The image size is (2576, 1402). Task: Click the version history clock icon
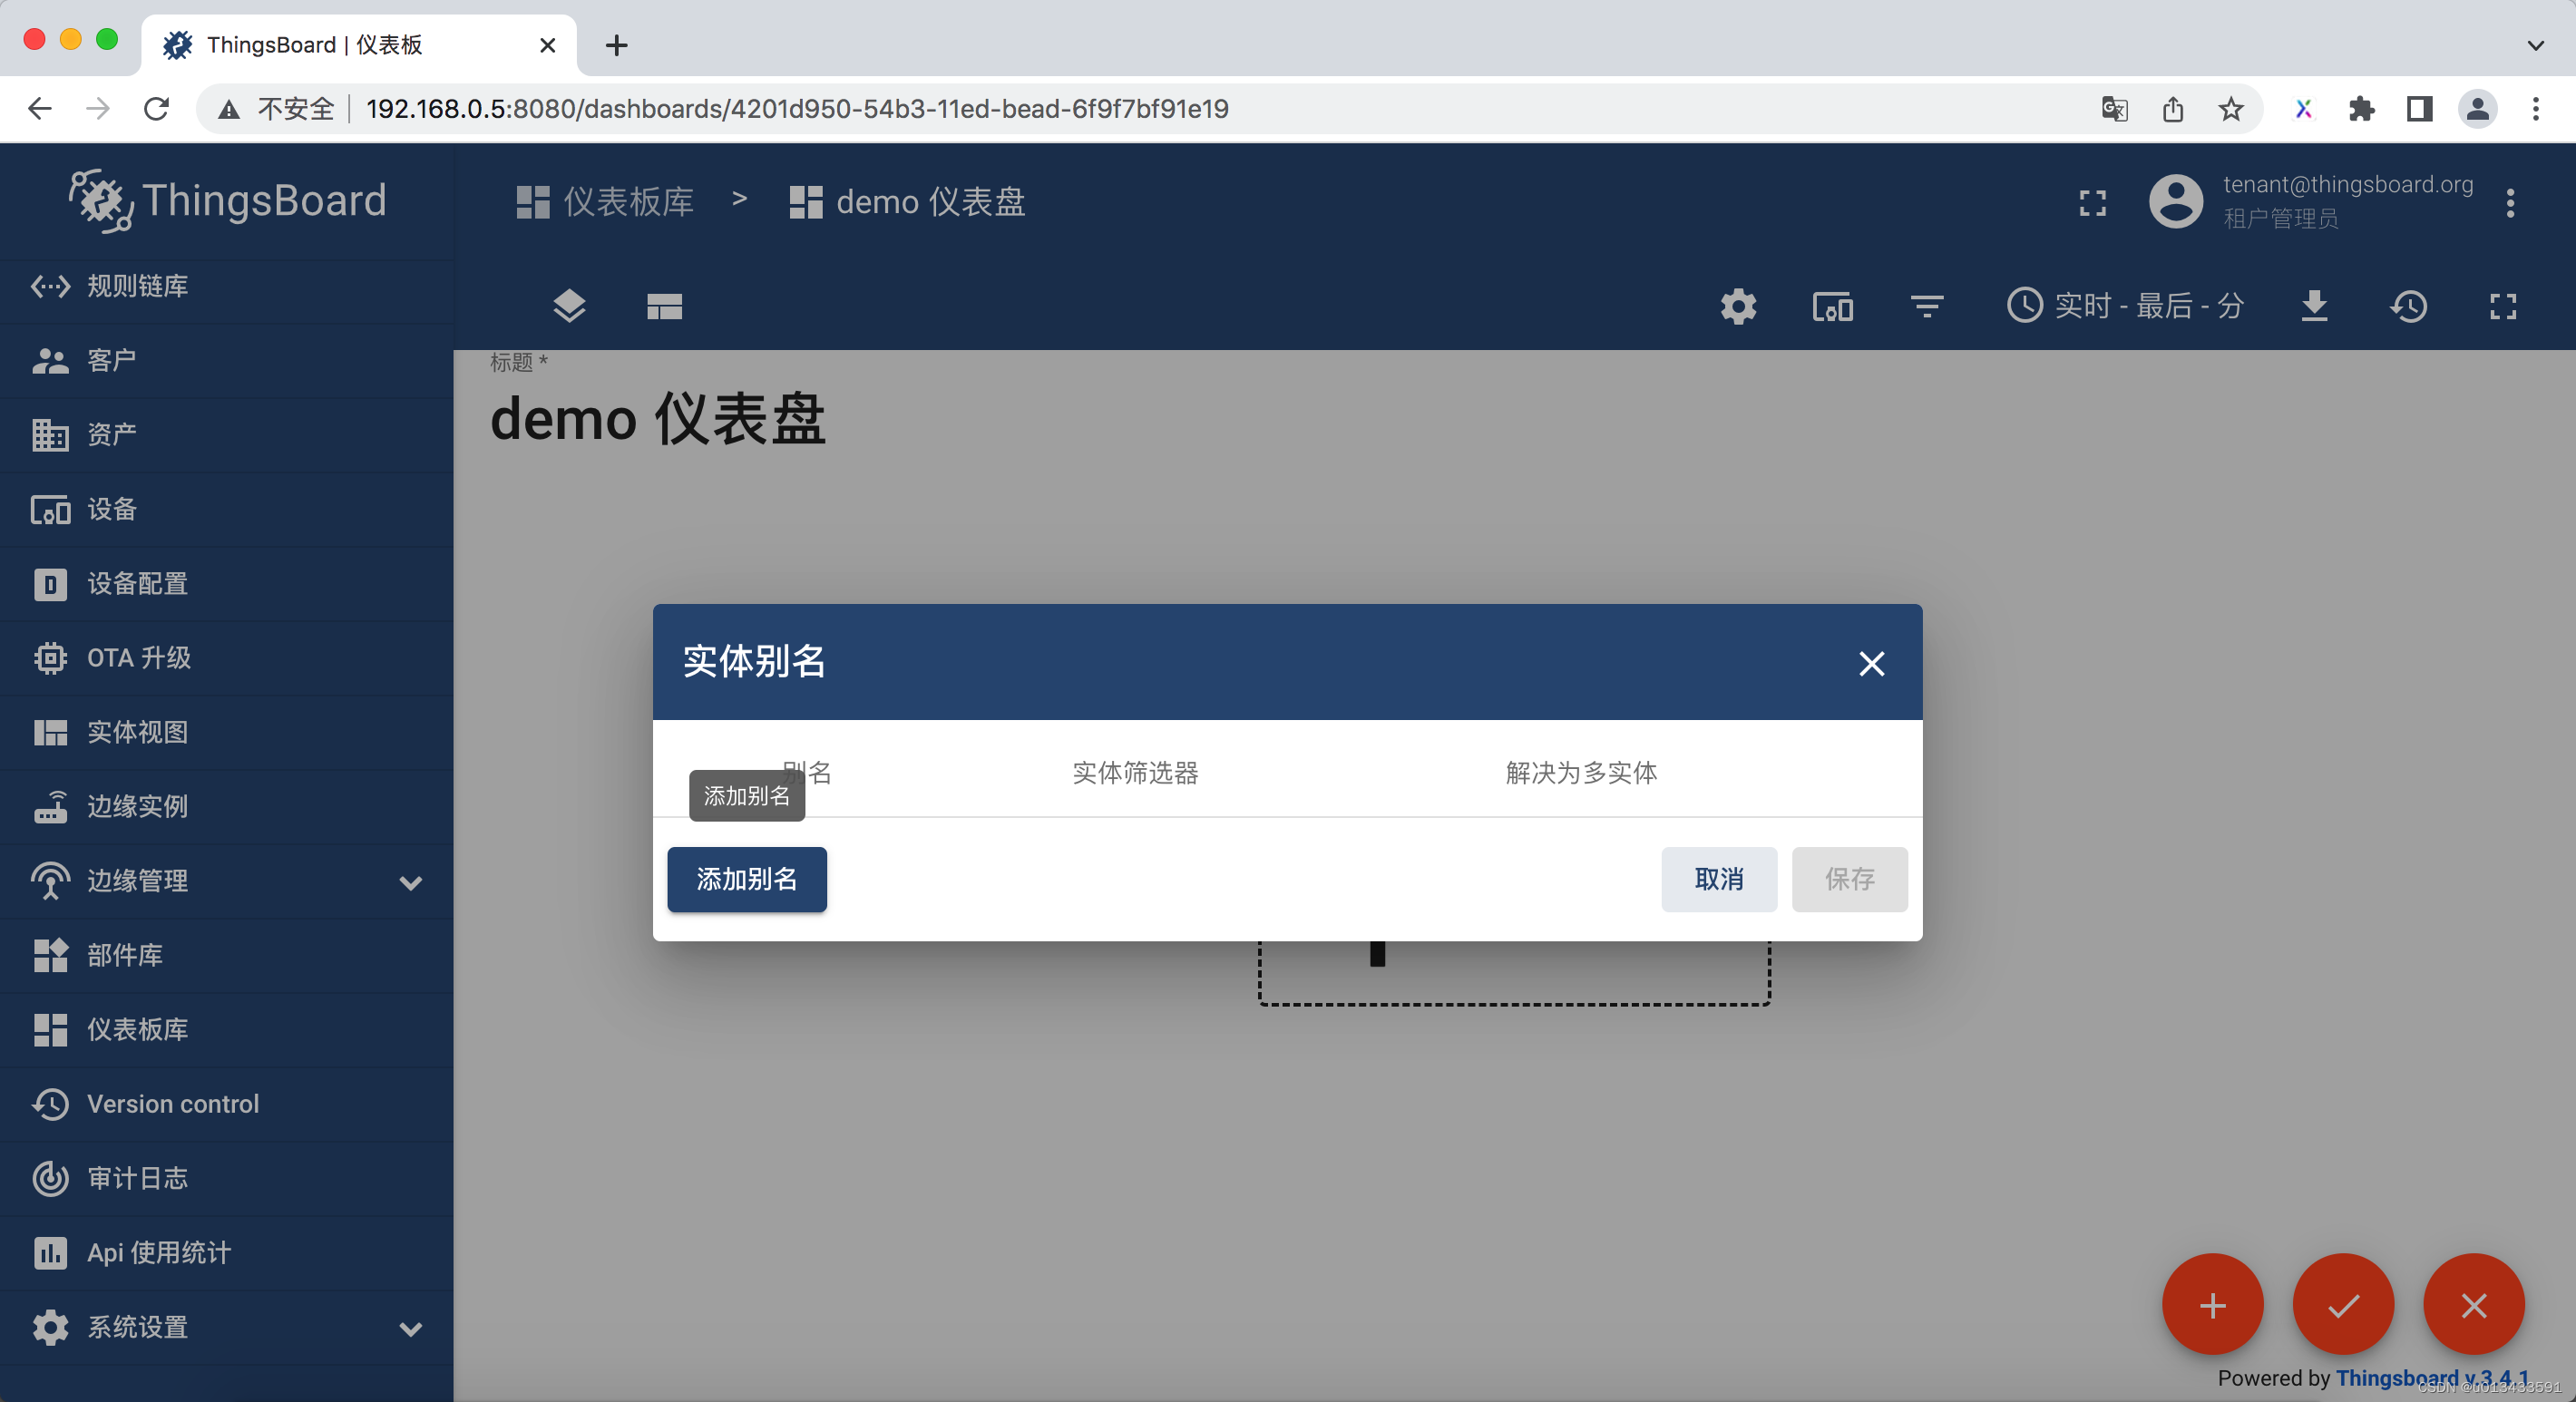2408,306
